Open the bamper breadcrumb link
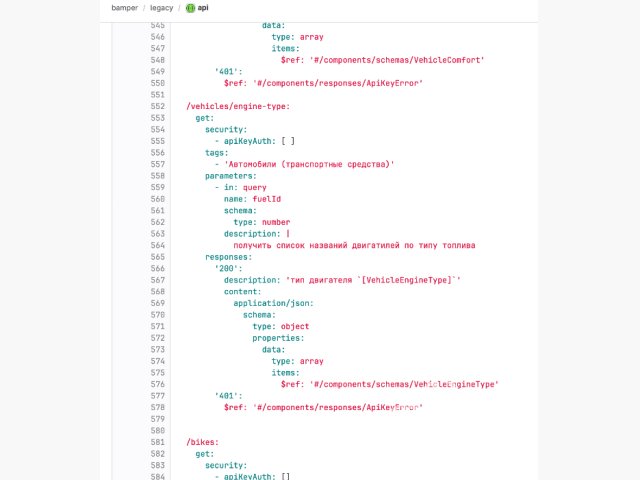This screenshot has width=640, height=480. click(124, 8)
